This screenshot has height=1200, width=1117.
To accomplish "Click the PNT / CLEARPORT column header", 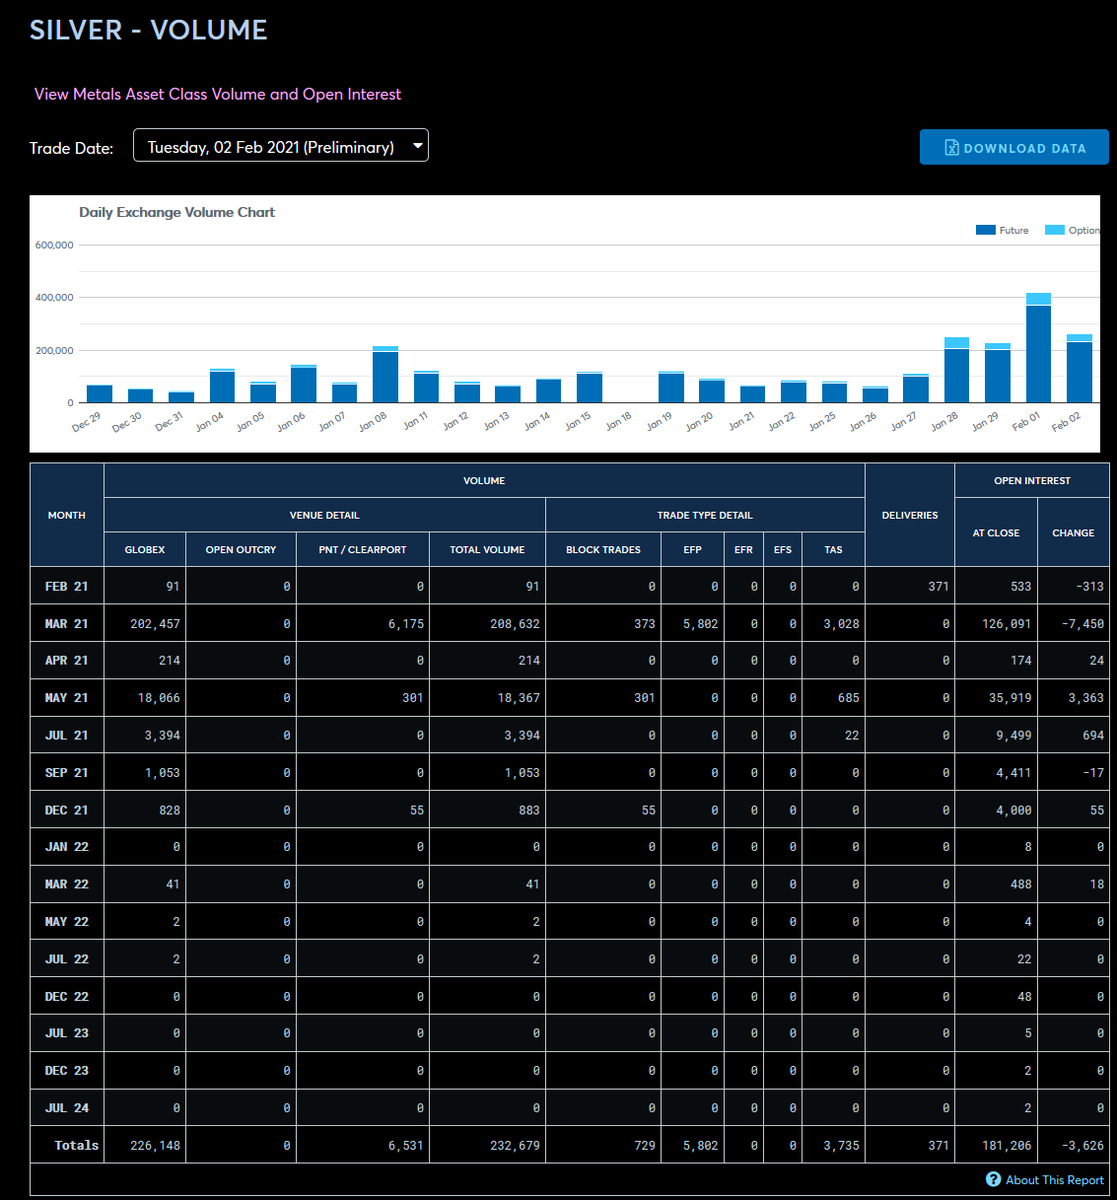I will click(363, 549).
